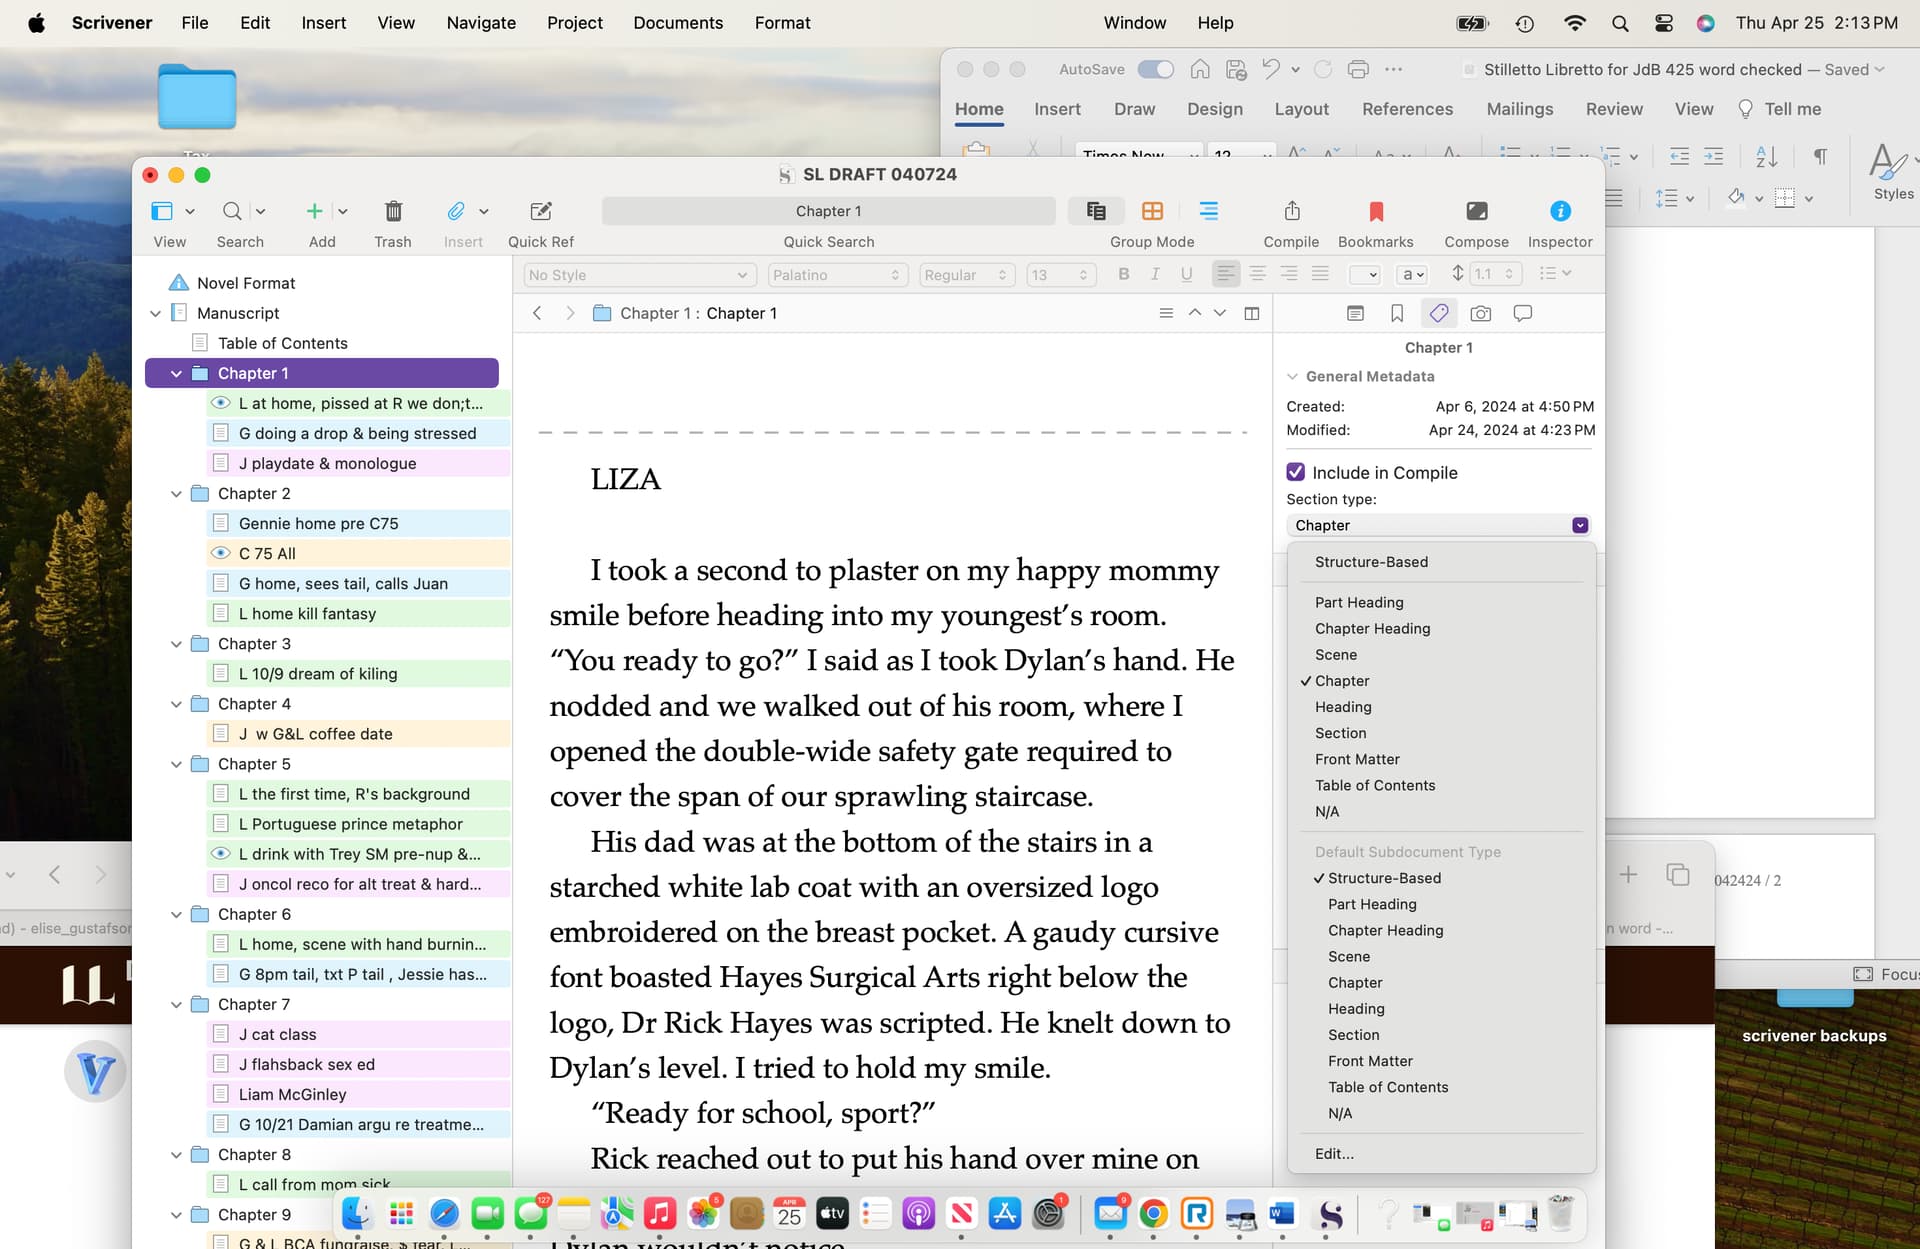Open the Inspector Notes tab icon
The image size is (1920, 1249).
point(1355,313)
